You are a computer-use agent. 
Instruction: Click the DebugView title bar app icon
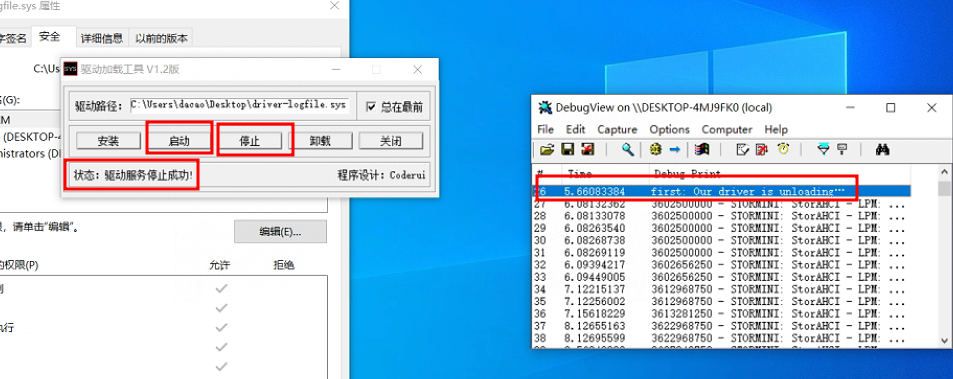pyautogui.click(x=545, y=108)
